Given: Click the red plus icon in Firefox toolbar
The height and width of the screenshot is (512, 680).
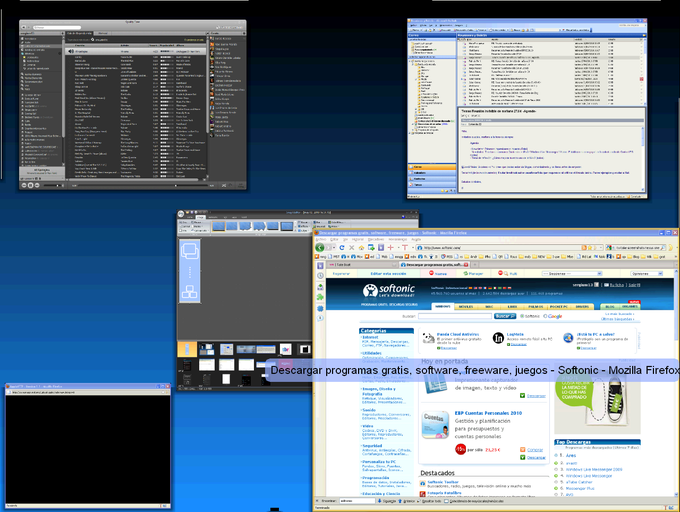Looking at the screenshot, I should point(390,248).
